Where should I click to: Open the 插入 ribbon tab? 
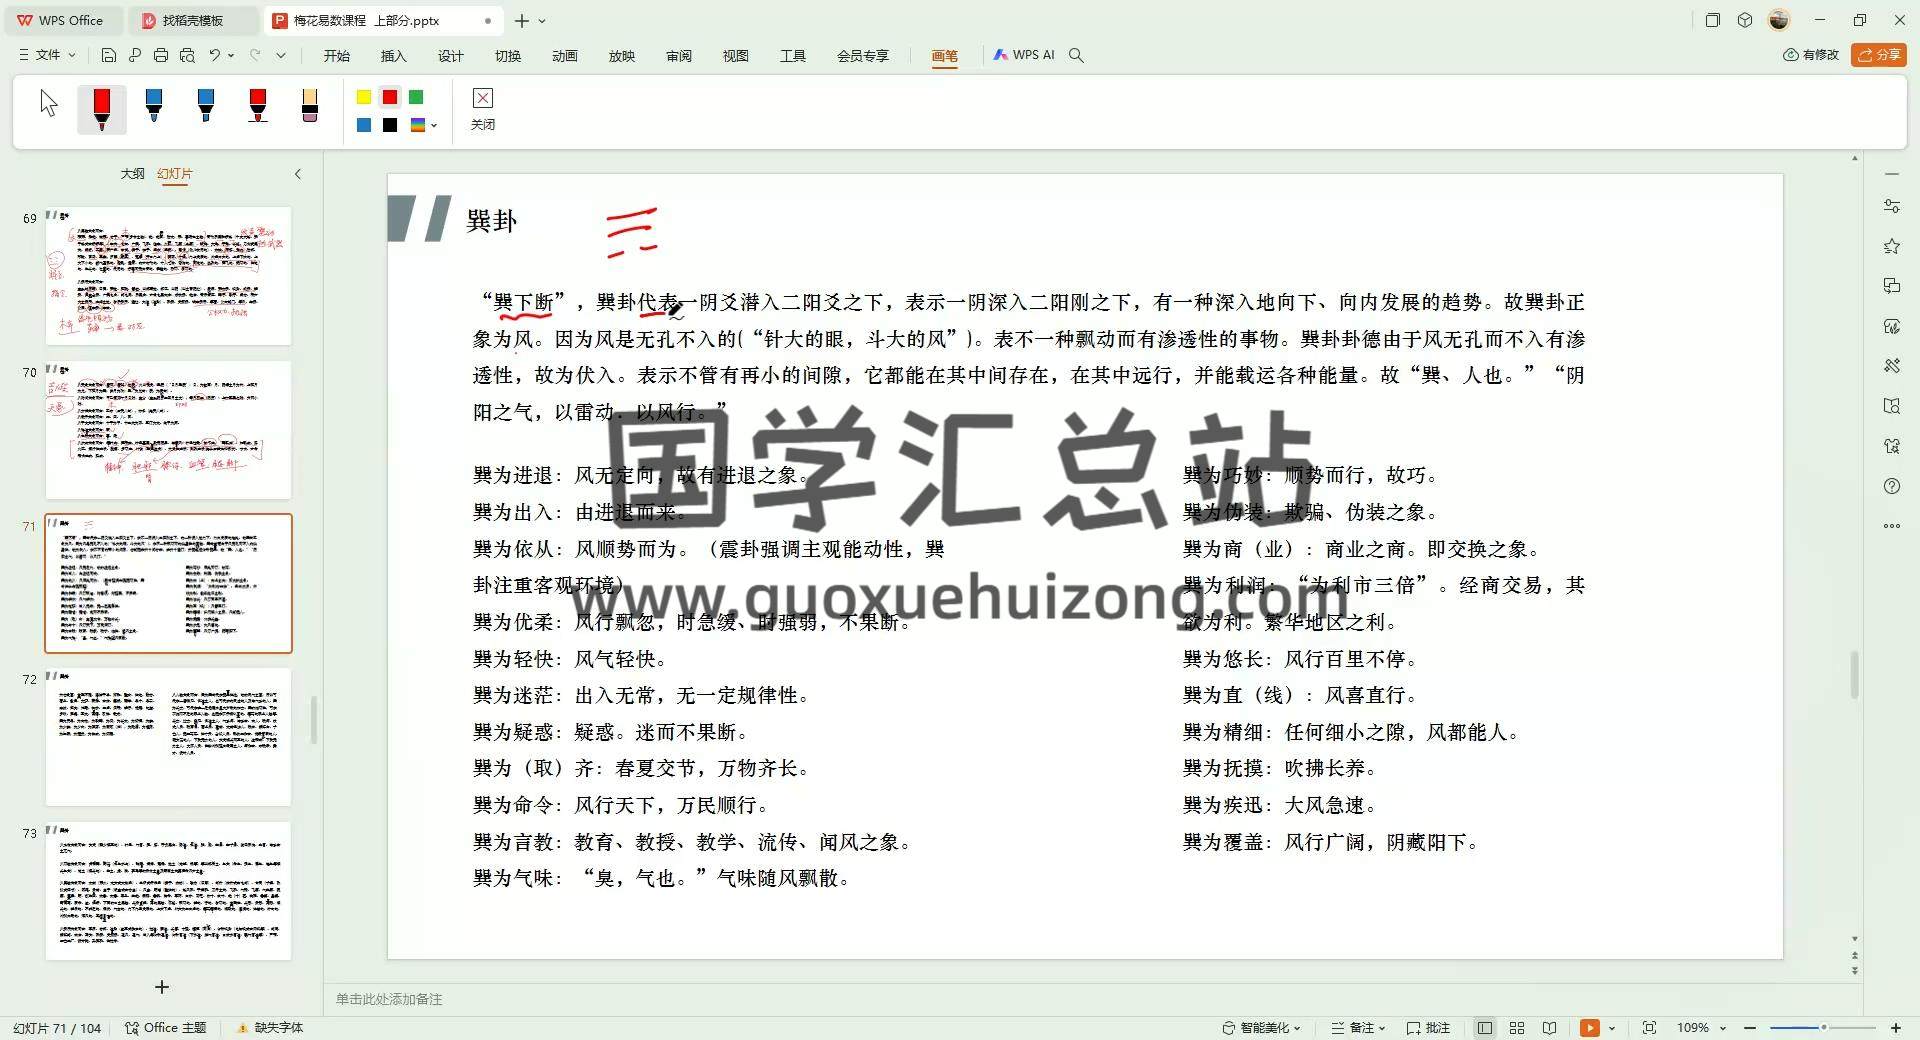394,56
